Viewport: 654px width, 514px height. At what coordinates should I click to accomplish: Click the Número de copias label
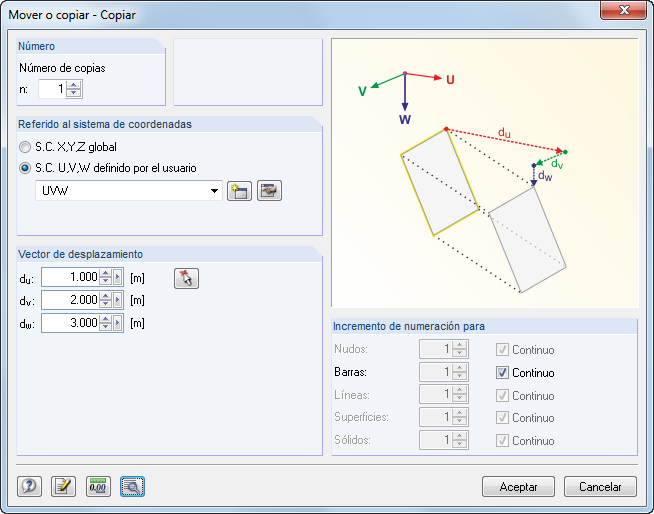[x=62, y=68]
